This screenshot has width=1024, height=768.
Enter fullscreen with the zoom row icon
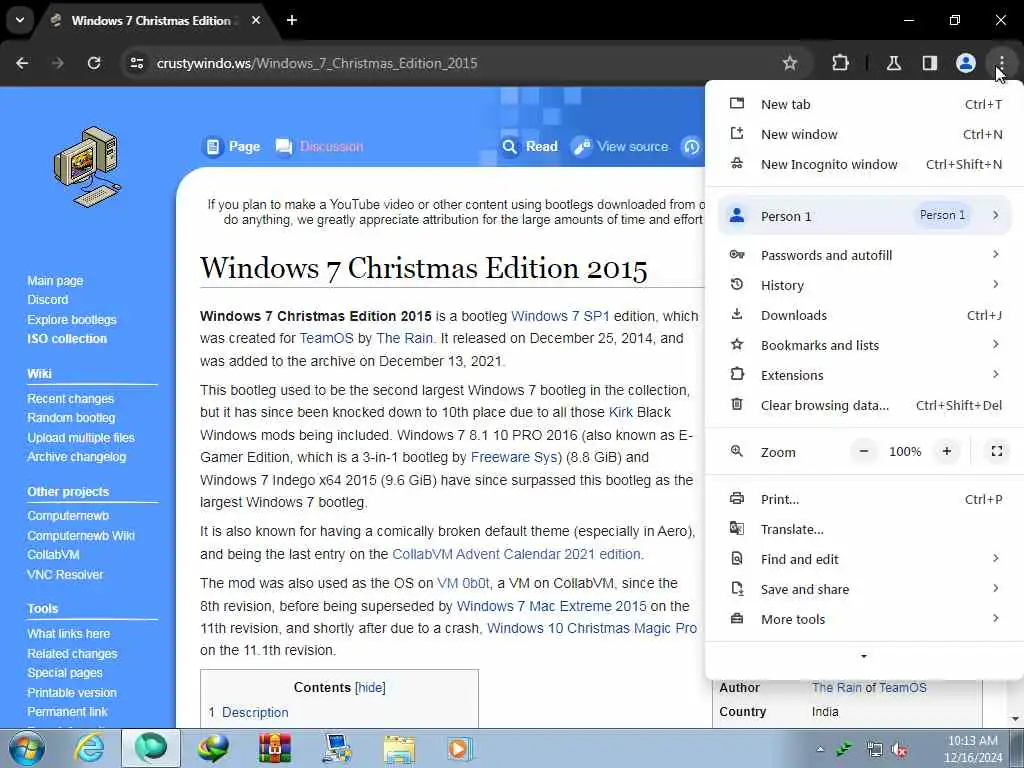coord(997,451)
